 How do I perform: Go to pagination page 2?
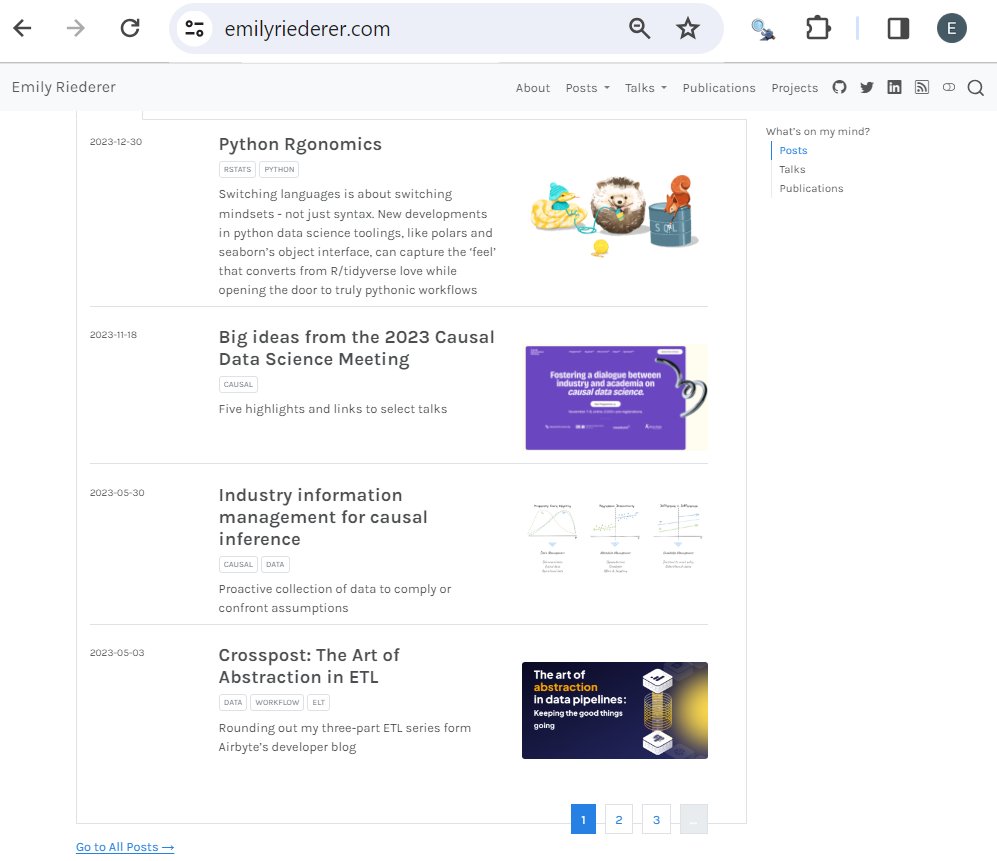(619, 819)
